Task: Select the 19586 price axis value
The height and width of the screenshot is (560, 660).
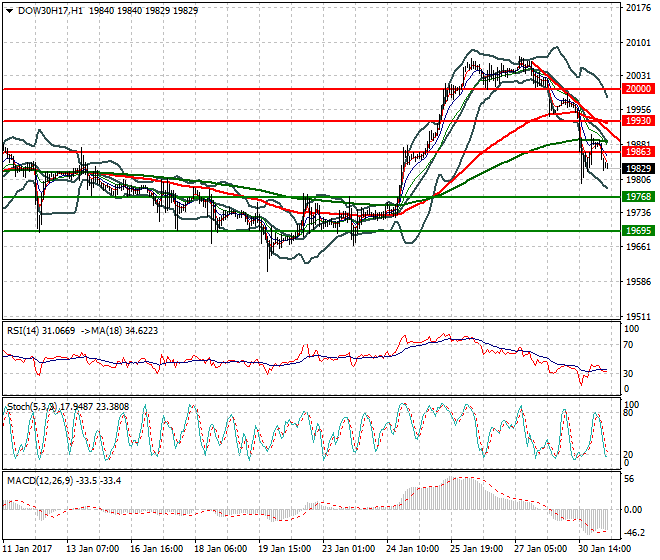Action: pos(638,282)
